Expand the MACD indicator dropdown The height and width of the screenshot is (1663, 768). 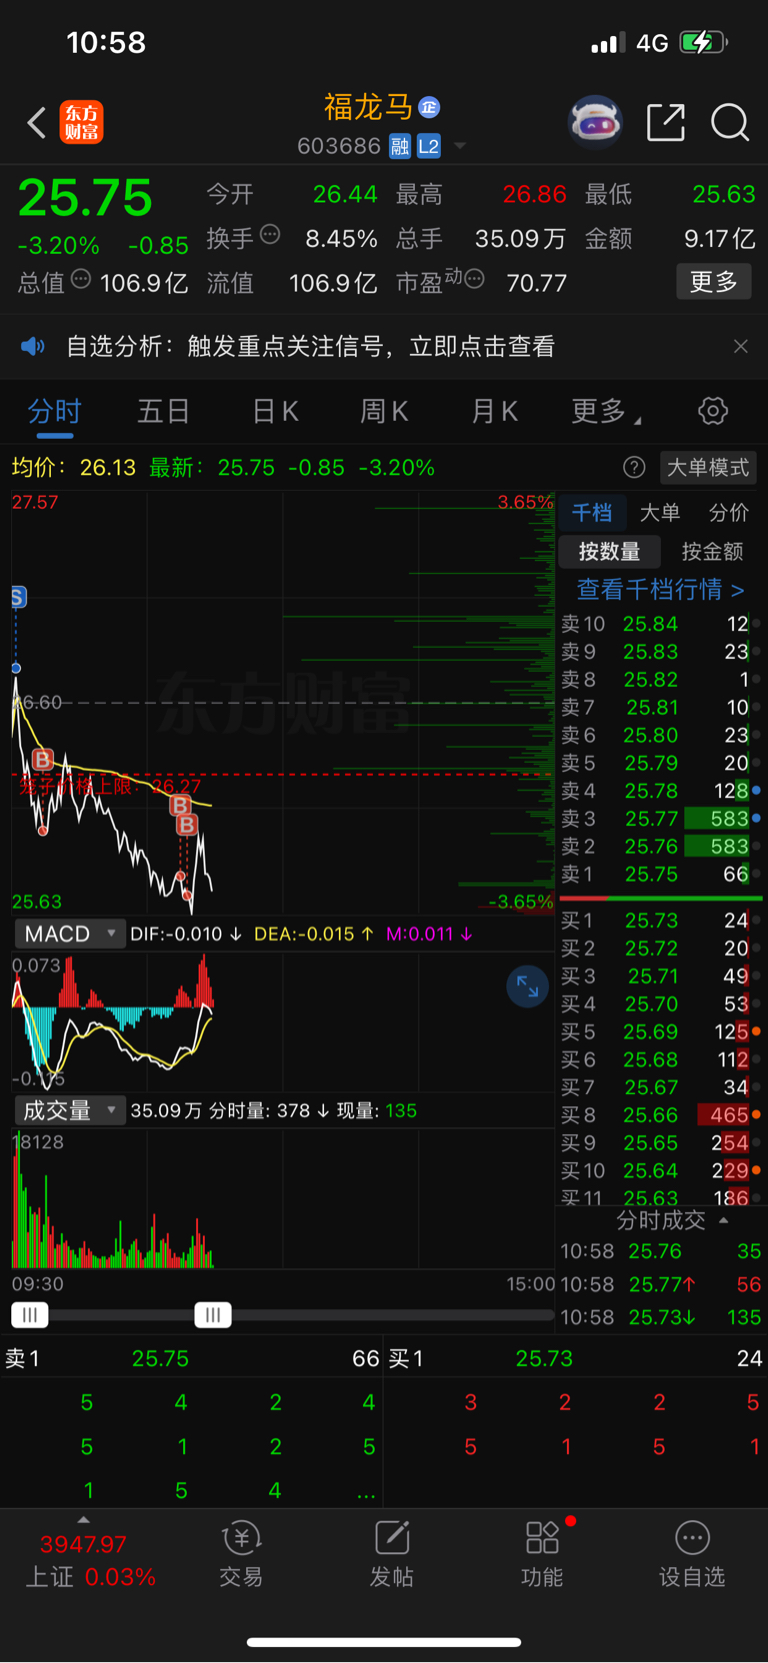tap(70, 934)
